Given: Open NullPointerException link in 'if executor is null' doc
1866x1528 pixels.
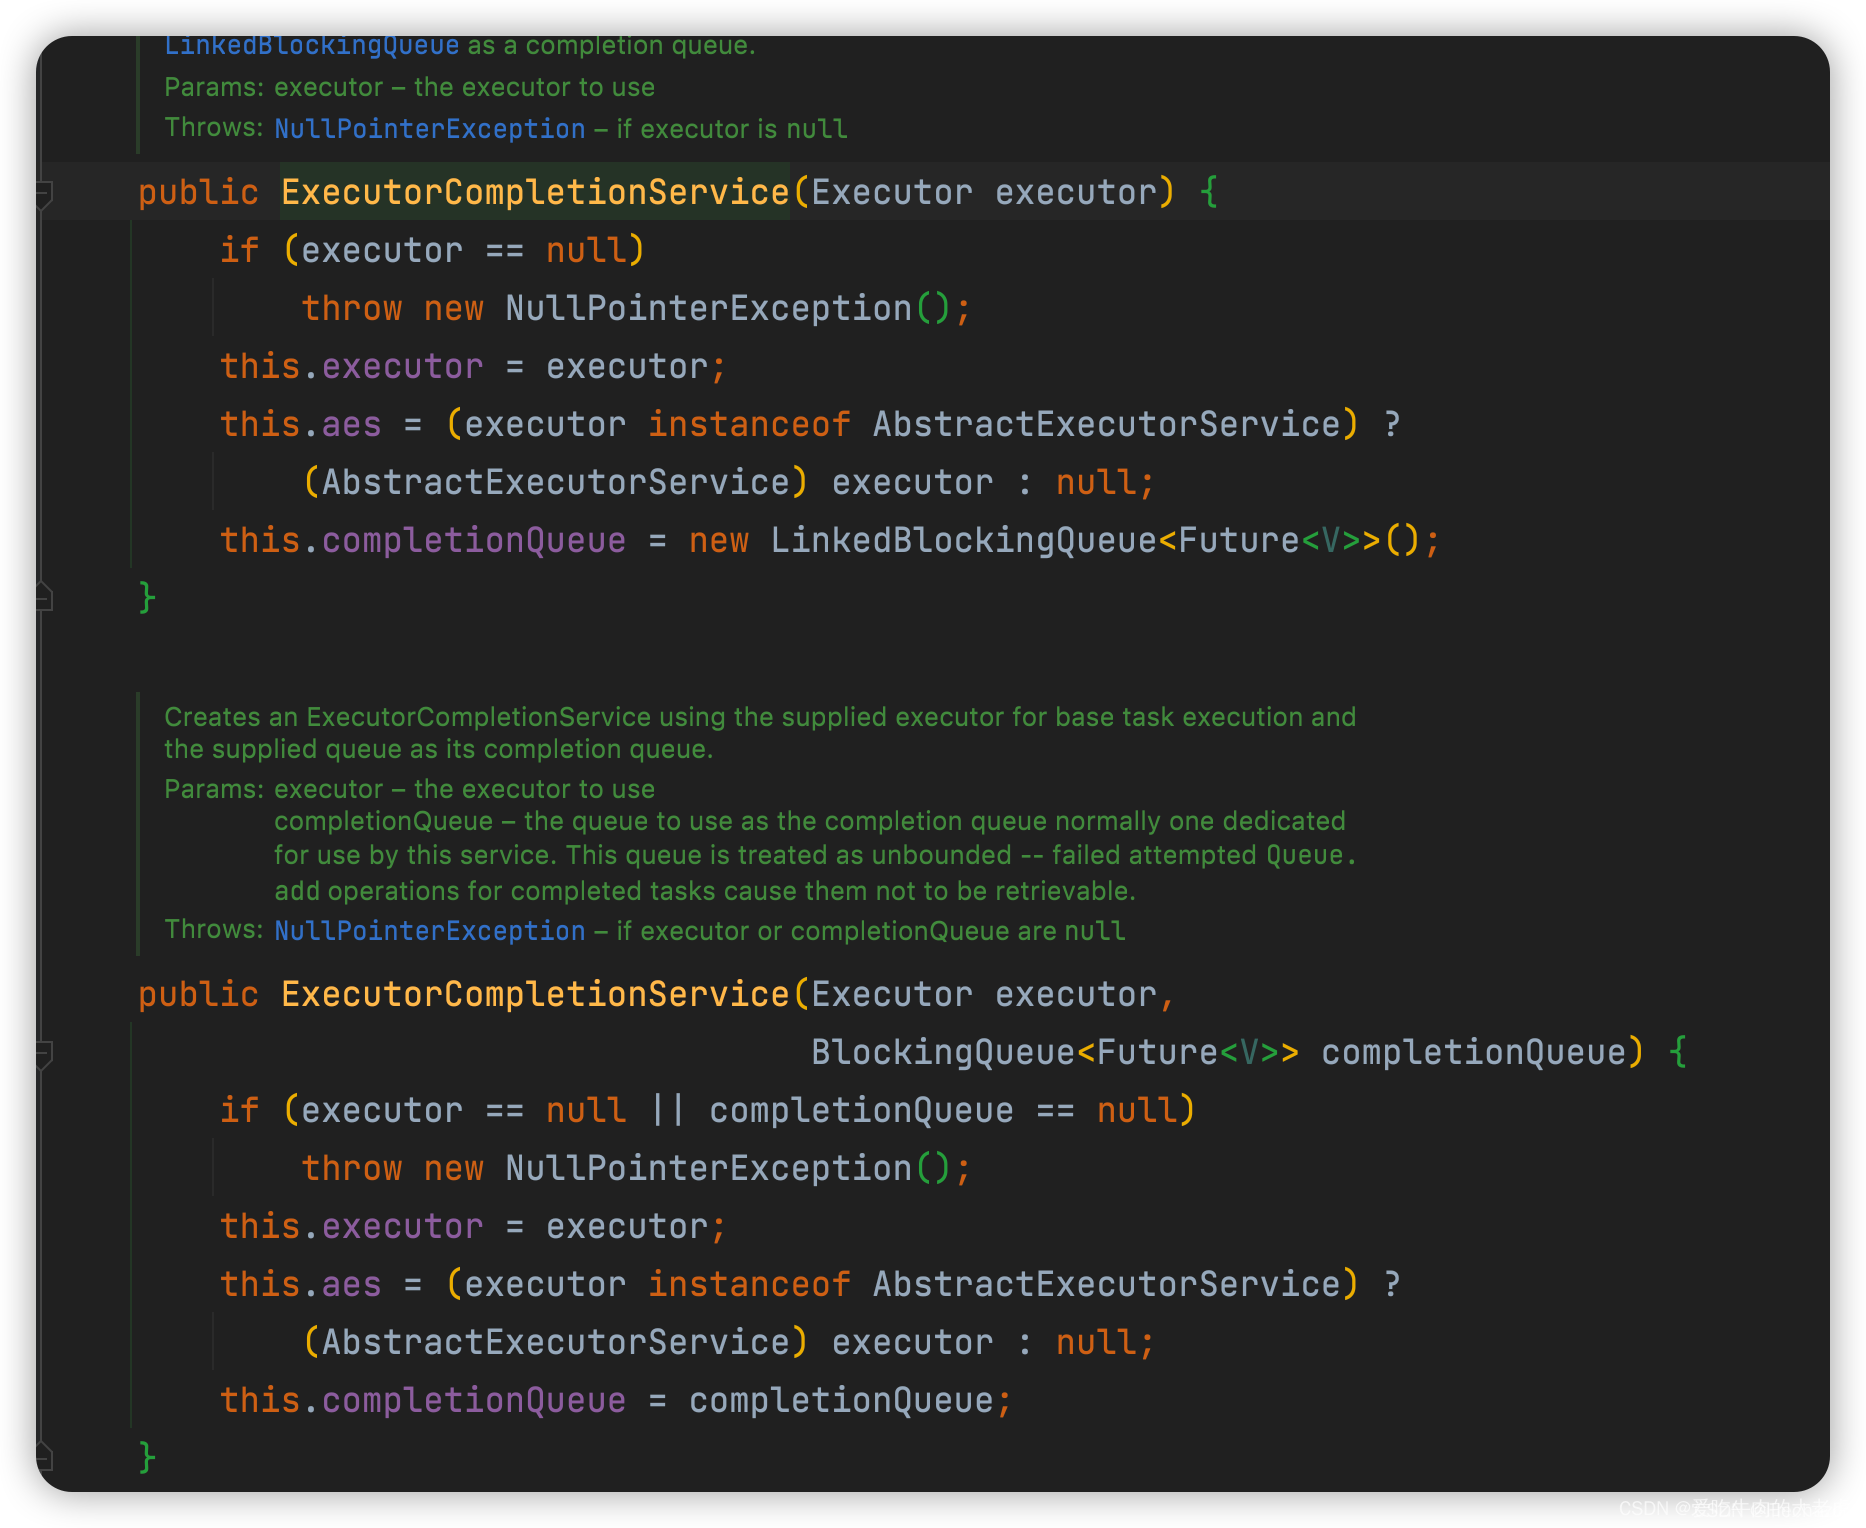Looking at the screenshot, I should 430,129.
